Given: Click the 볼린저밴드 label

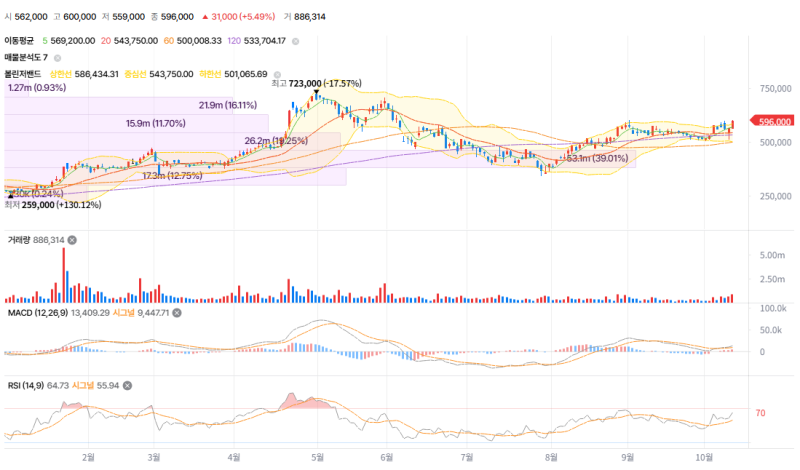Looking at the screenshot, I should coord(23,74).
